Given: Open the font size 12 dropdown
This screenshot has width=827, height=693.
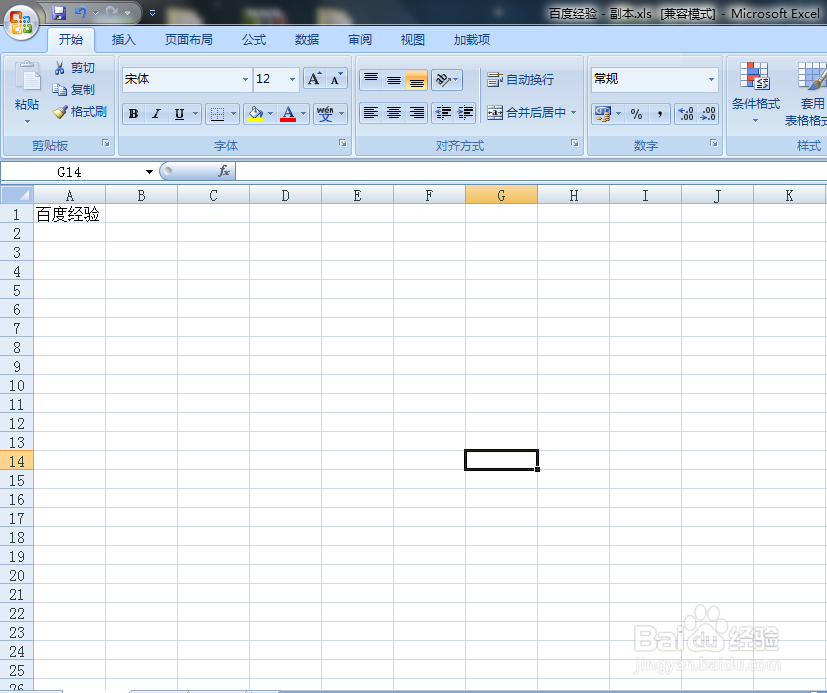Looking at the screenshot, I should [292, 80].
